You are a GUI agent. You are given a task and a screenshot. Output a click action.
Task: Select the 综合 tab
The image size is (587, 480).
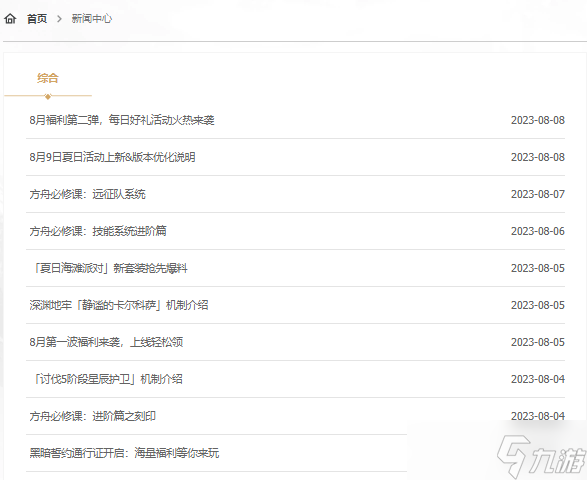(48, 78)
